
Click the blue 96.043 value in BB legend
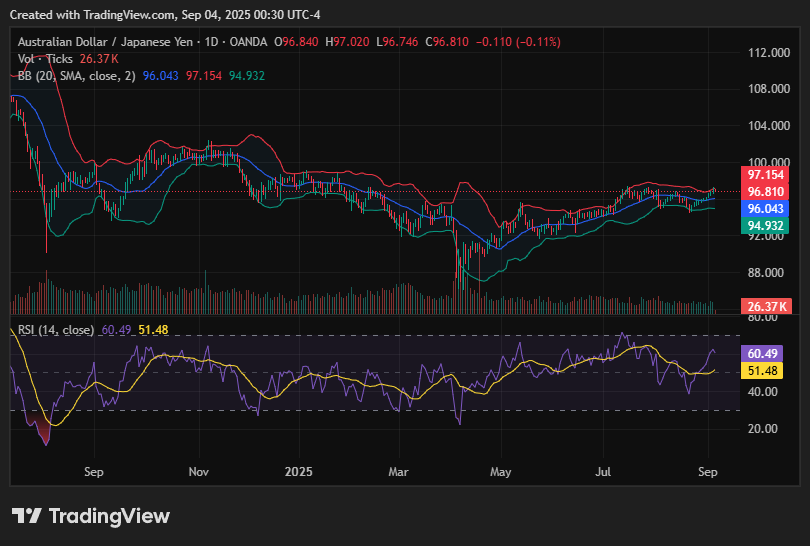(161, 76)
